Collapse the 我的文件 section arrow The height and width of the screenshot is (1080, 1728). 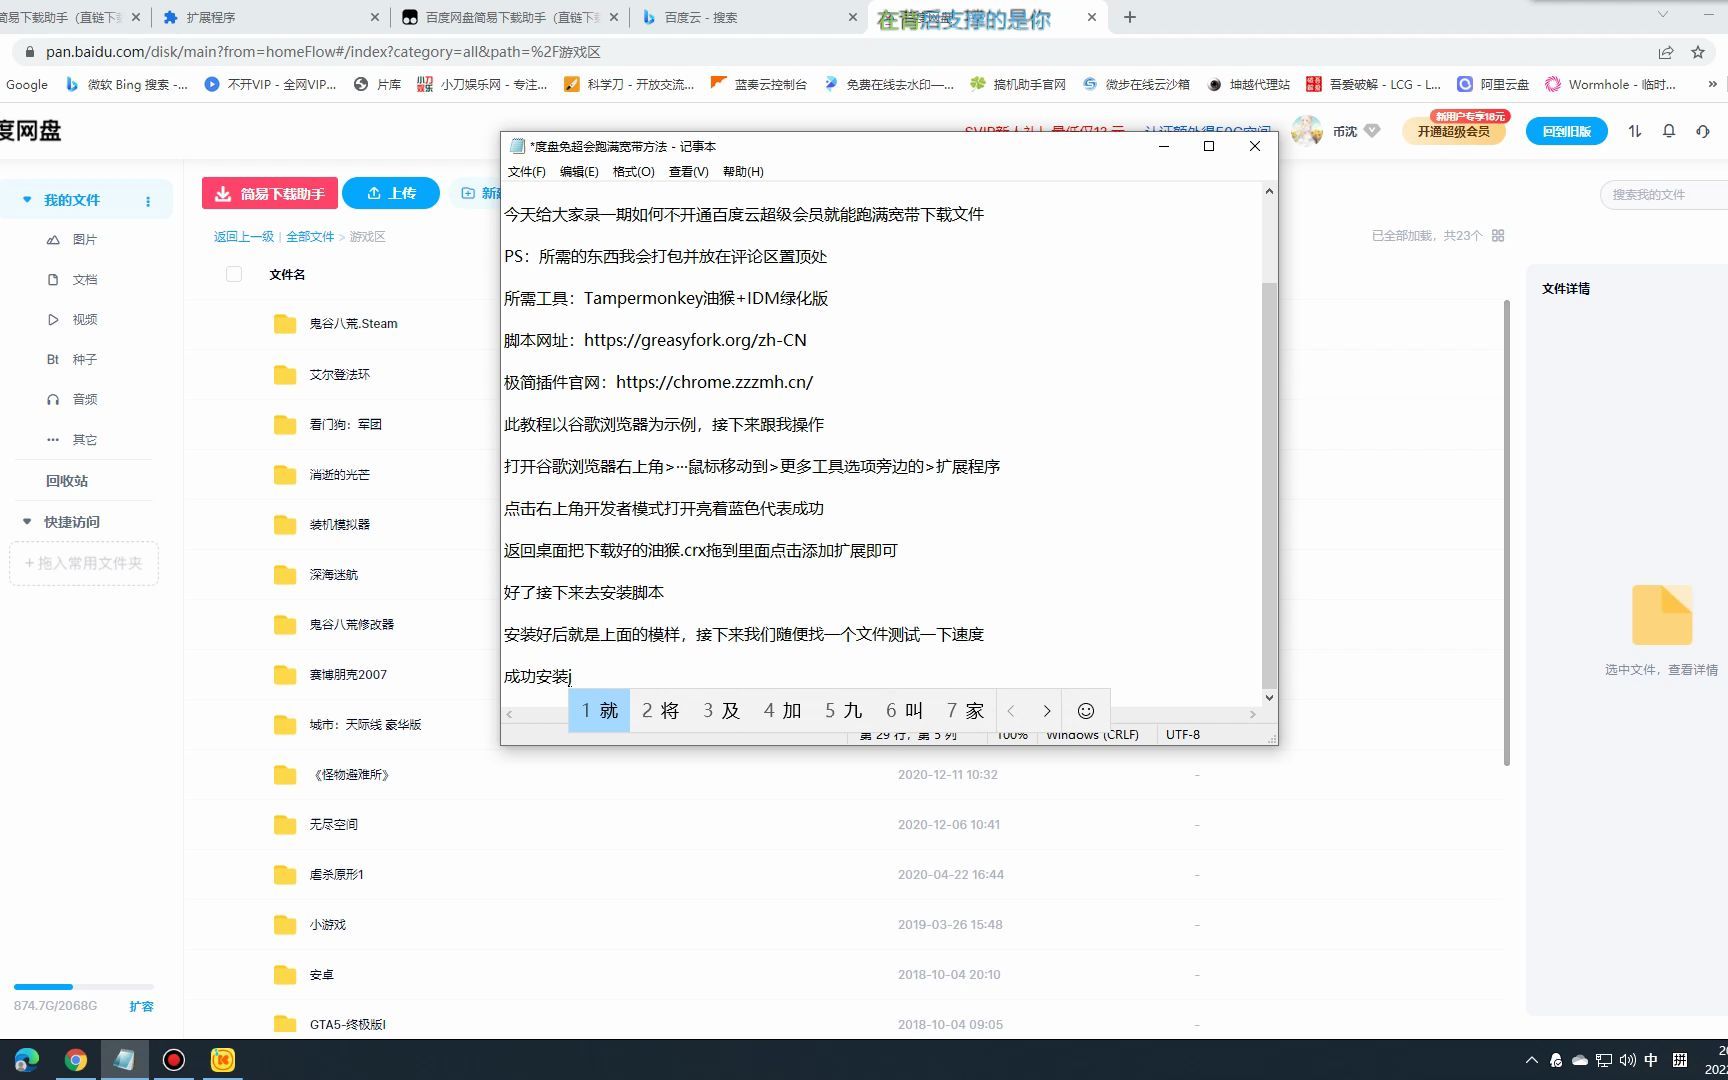click(27, 200)
